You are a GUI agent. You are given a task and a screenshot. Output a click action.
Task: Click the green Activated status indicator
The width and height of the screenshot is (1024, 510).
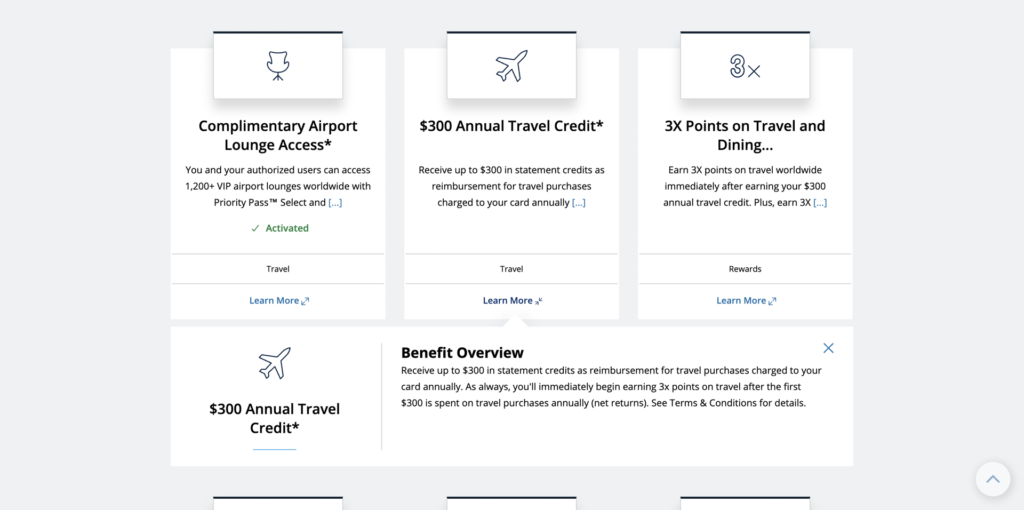coord(280,228)
